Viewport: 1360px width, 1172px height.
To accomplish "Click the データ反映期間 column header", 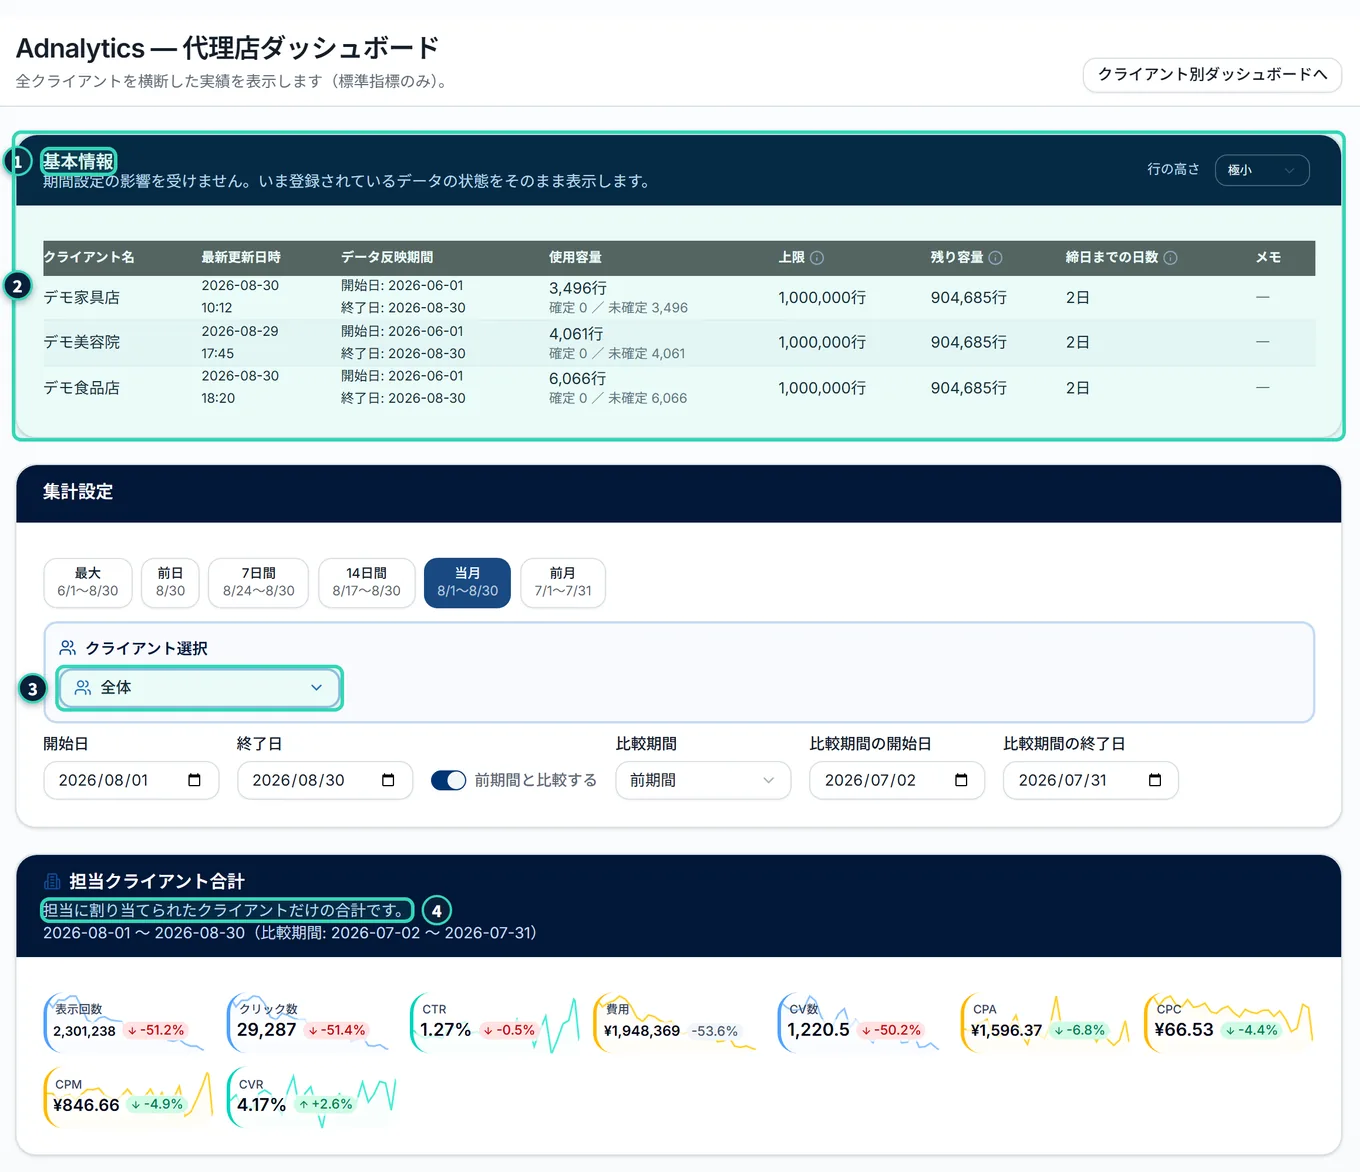I will (x=387, y=258).
